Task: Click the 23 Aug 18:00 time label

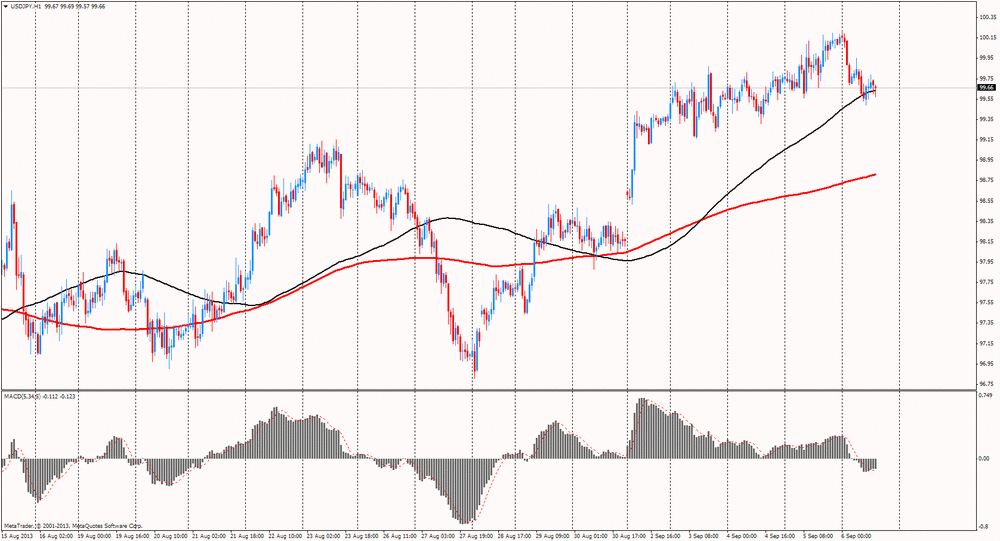Action: click(x=361, y=537)
